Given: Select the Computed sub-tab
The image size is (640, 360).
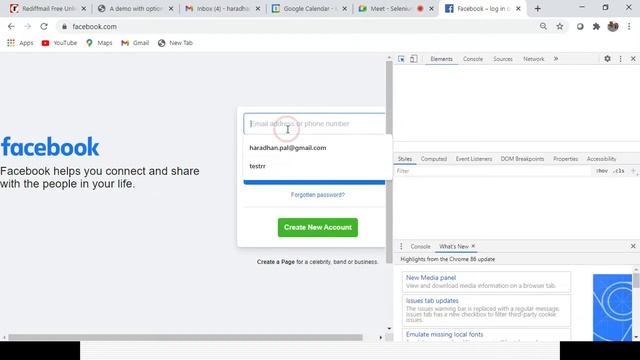Looking at the screenshot, I should [433, 159].
